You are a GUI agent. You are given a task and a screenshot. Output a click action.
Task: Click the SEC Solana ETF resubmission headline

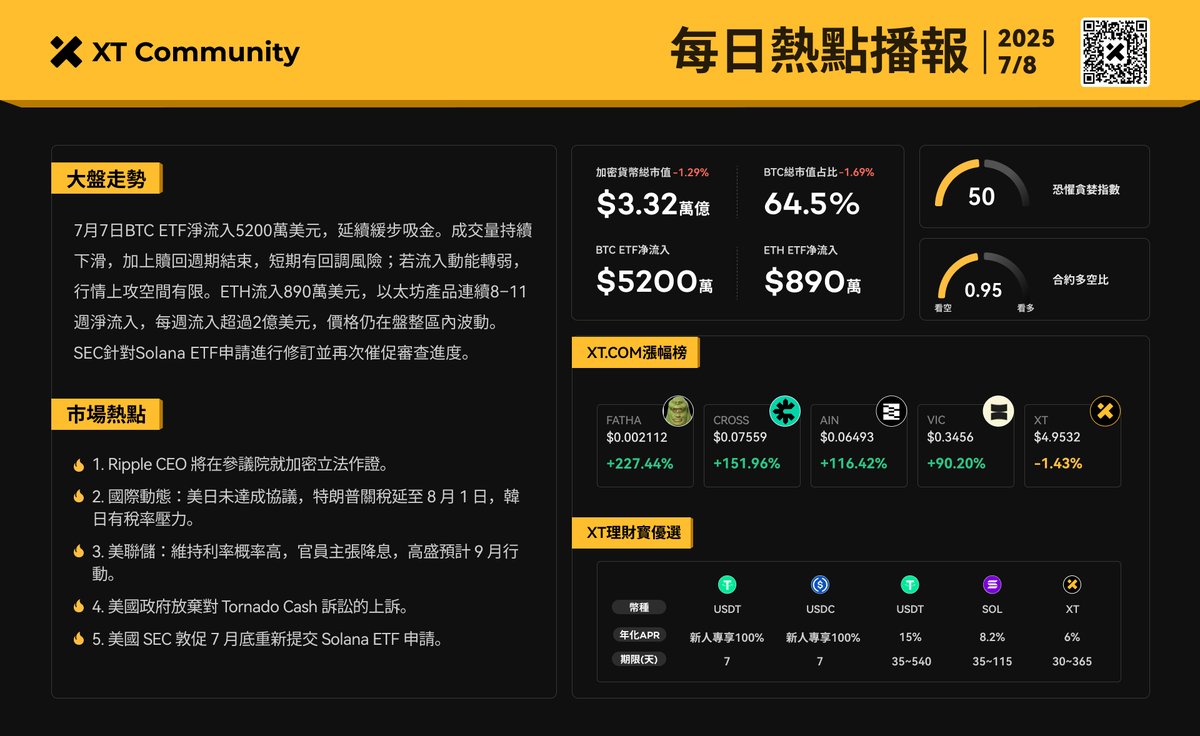tap(267, 638)
